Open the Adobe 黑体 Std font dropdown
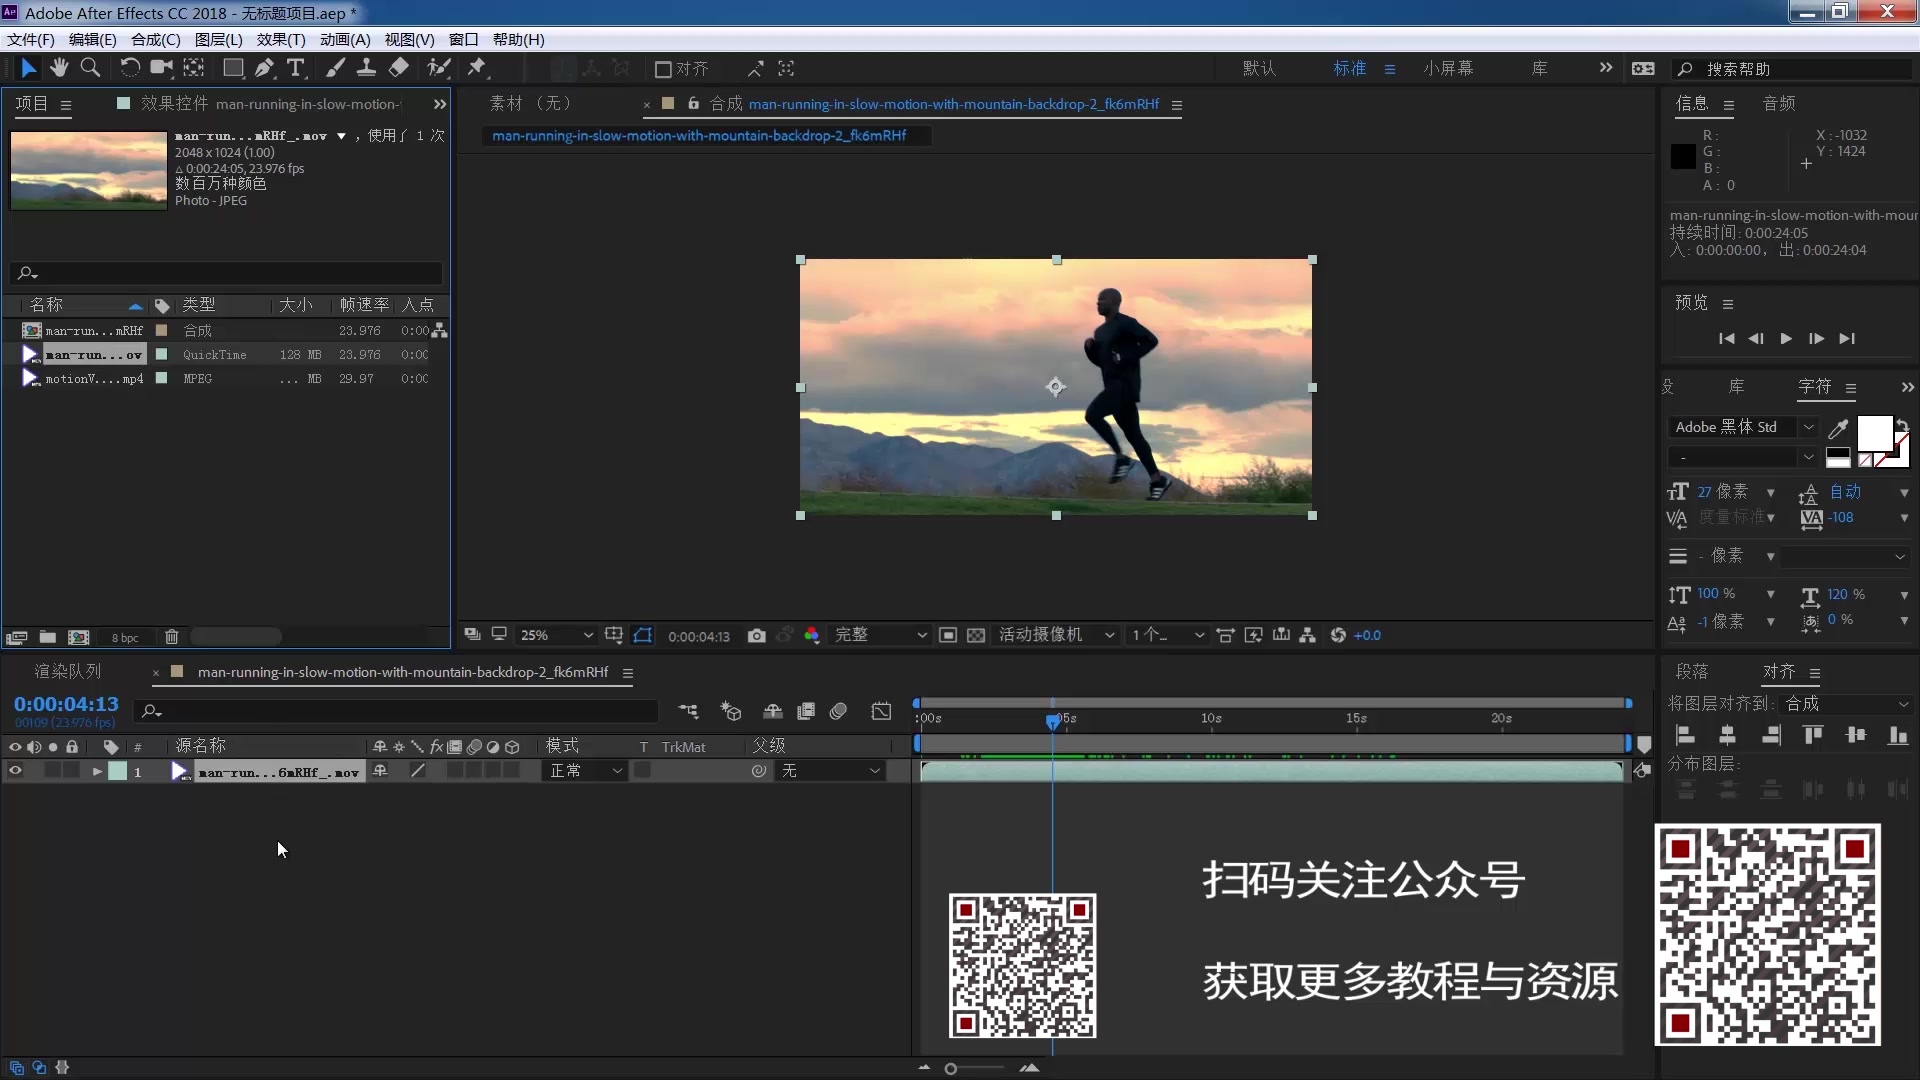1920x1080 pixels. 1743,427
